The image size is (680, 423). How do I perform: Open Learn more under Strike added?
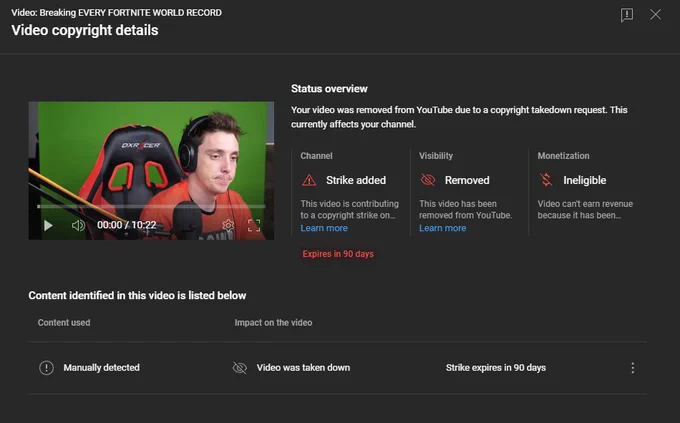point(324,228)
